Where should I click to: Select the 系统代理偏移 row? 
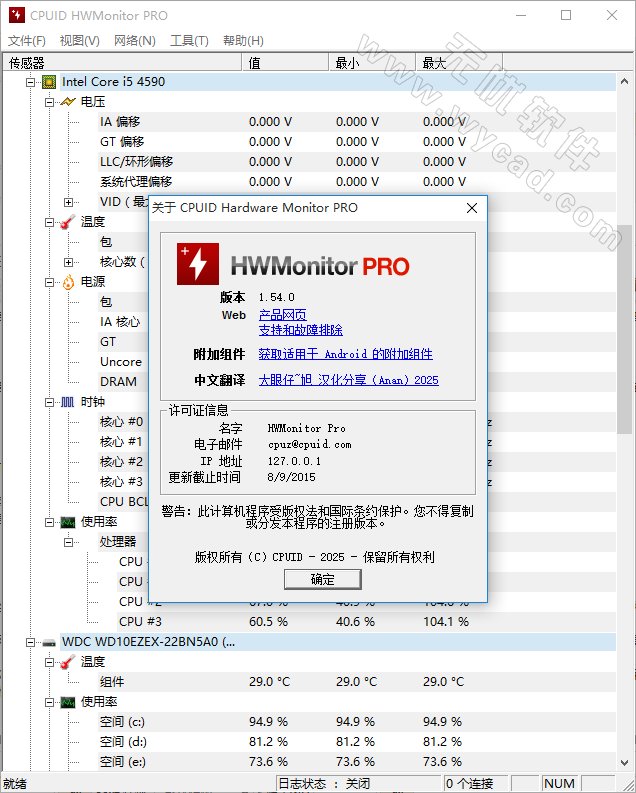[x=356, y=182]
